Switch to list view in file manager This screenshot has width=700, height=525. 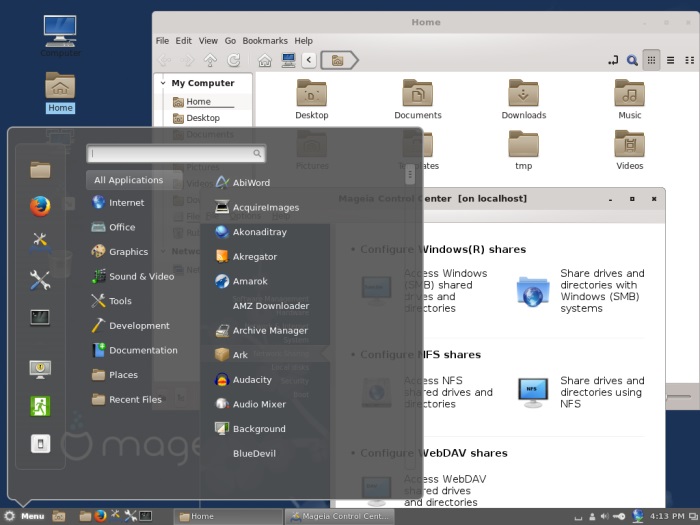coord(671,60)
